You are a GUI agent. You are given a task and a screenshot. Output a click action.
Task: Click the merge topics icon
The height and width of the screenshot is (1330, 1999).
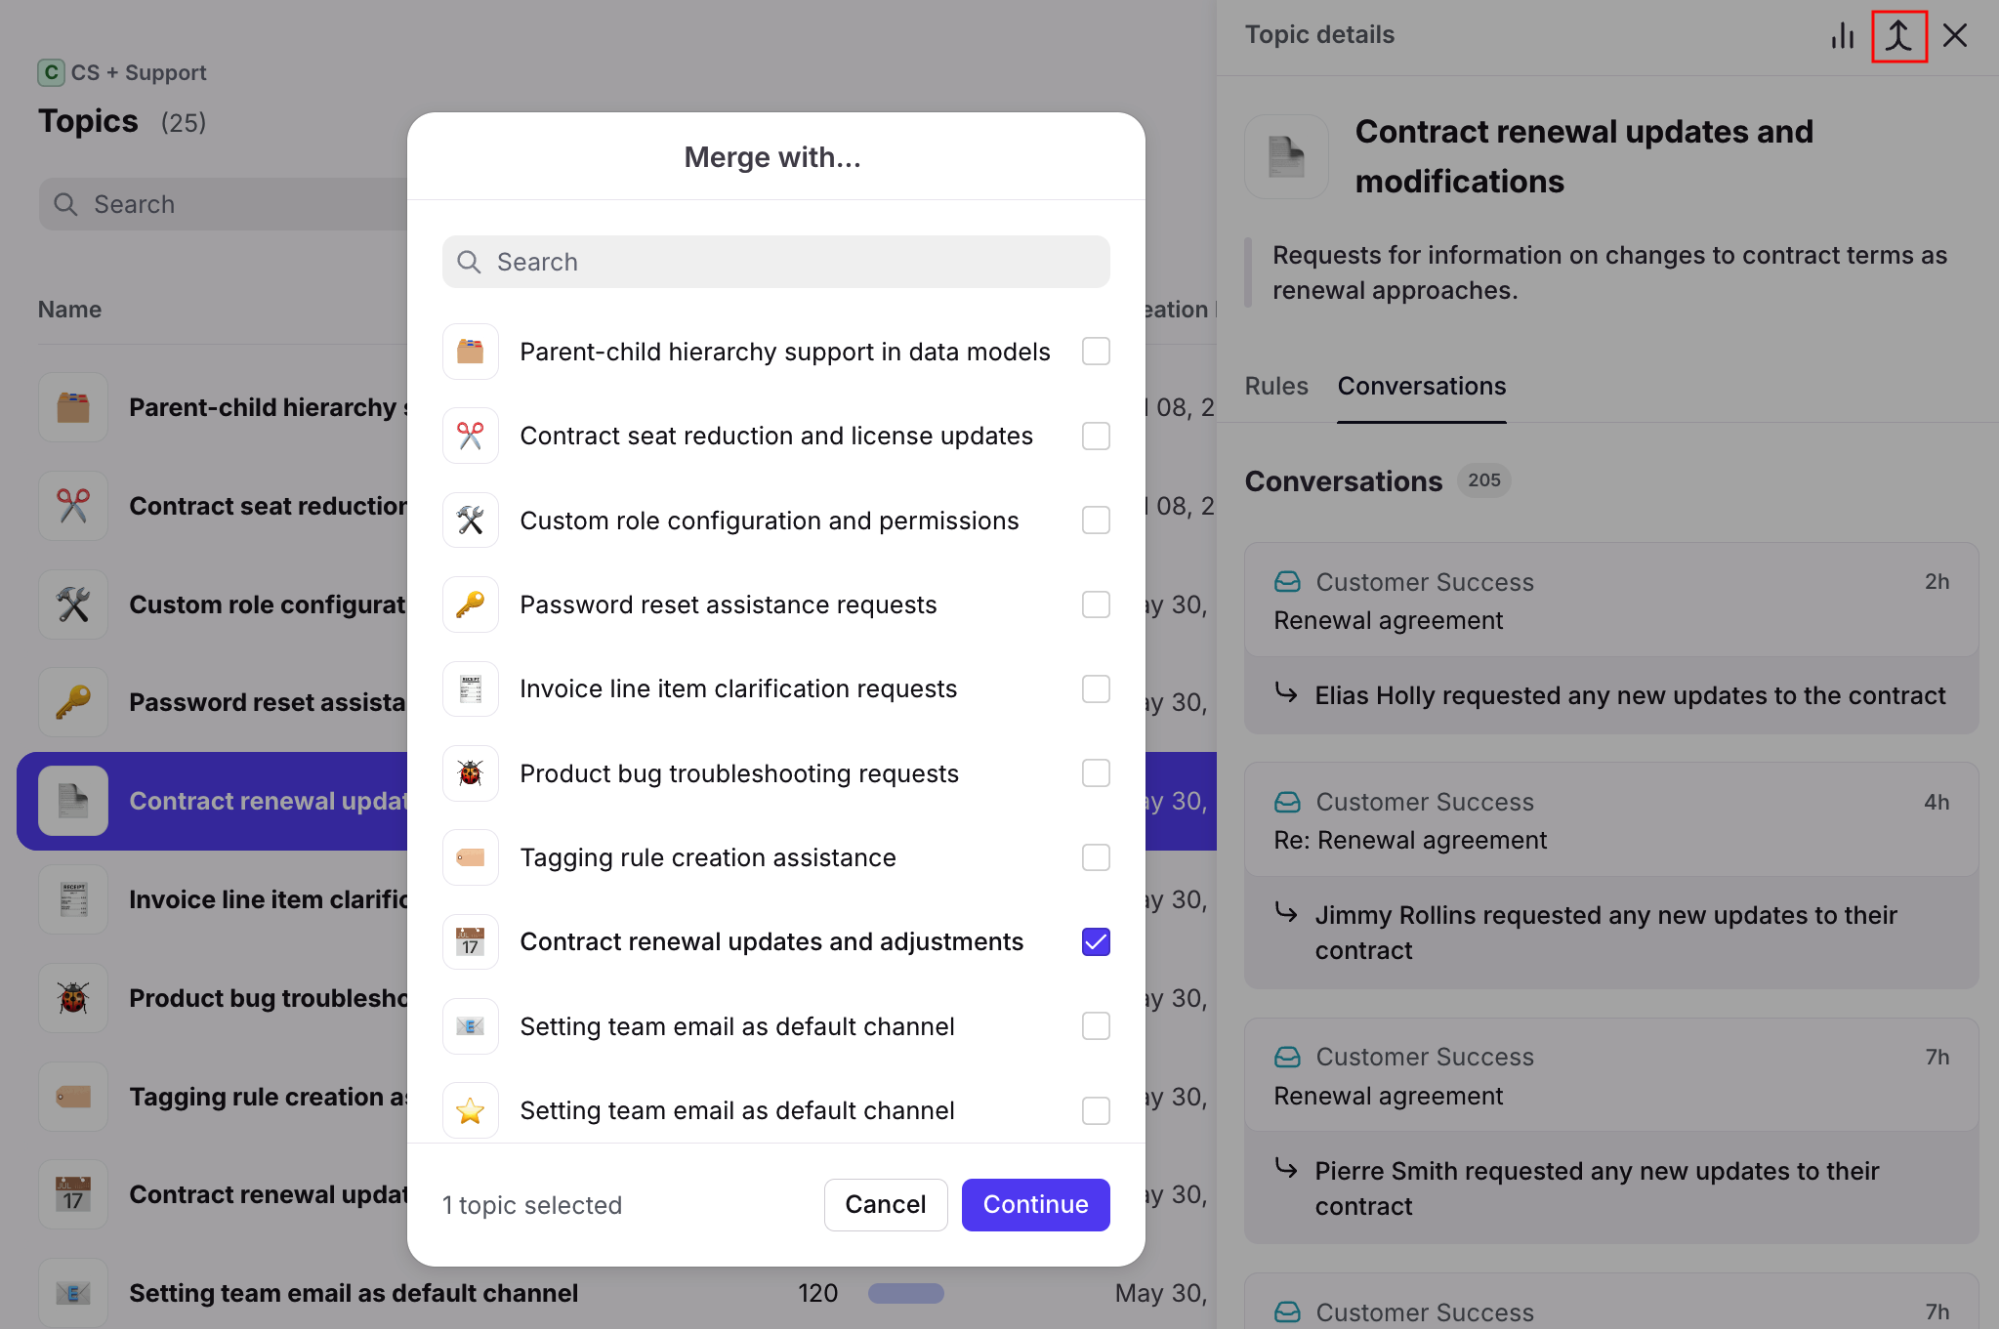(1898, 36)
